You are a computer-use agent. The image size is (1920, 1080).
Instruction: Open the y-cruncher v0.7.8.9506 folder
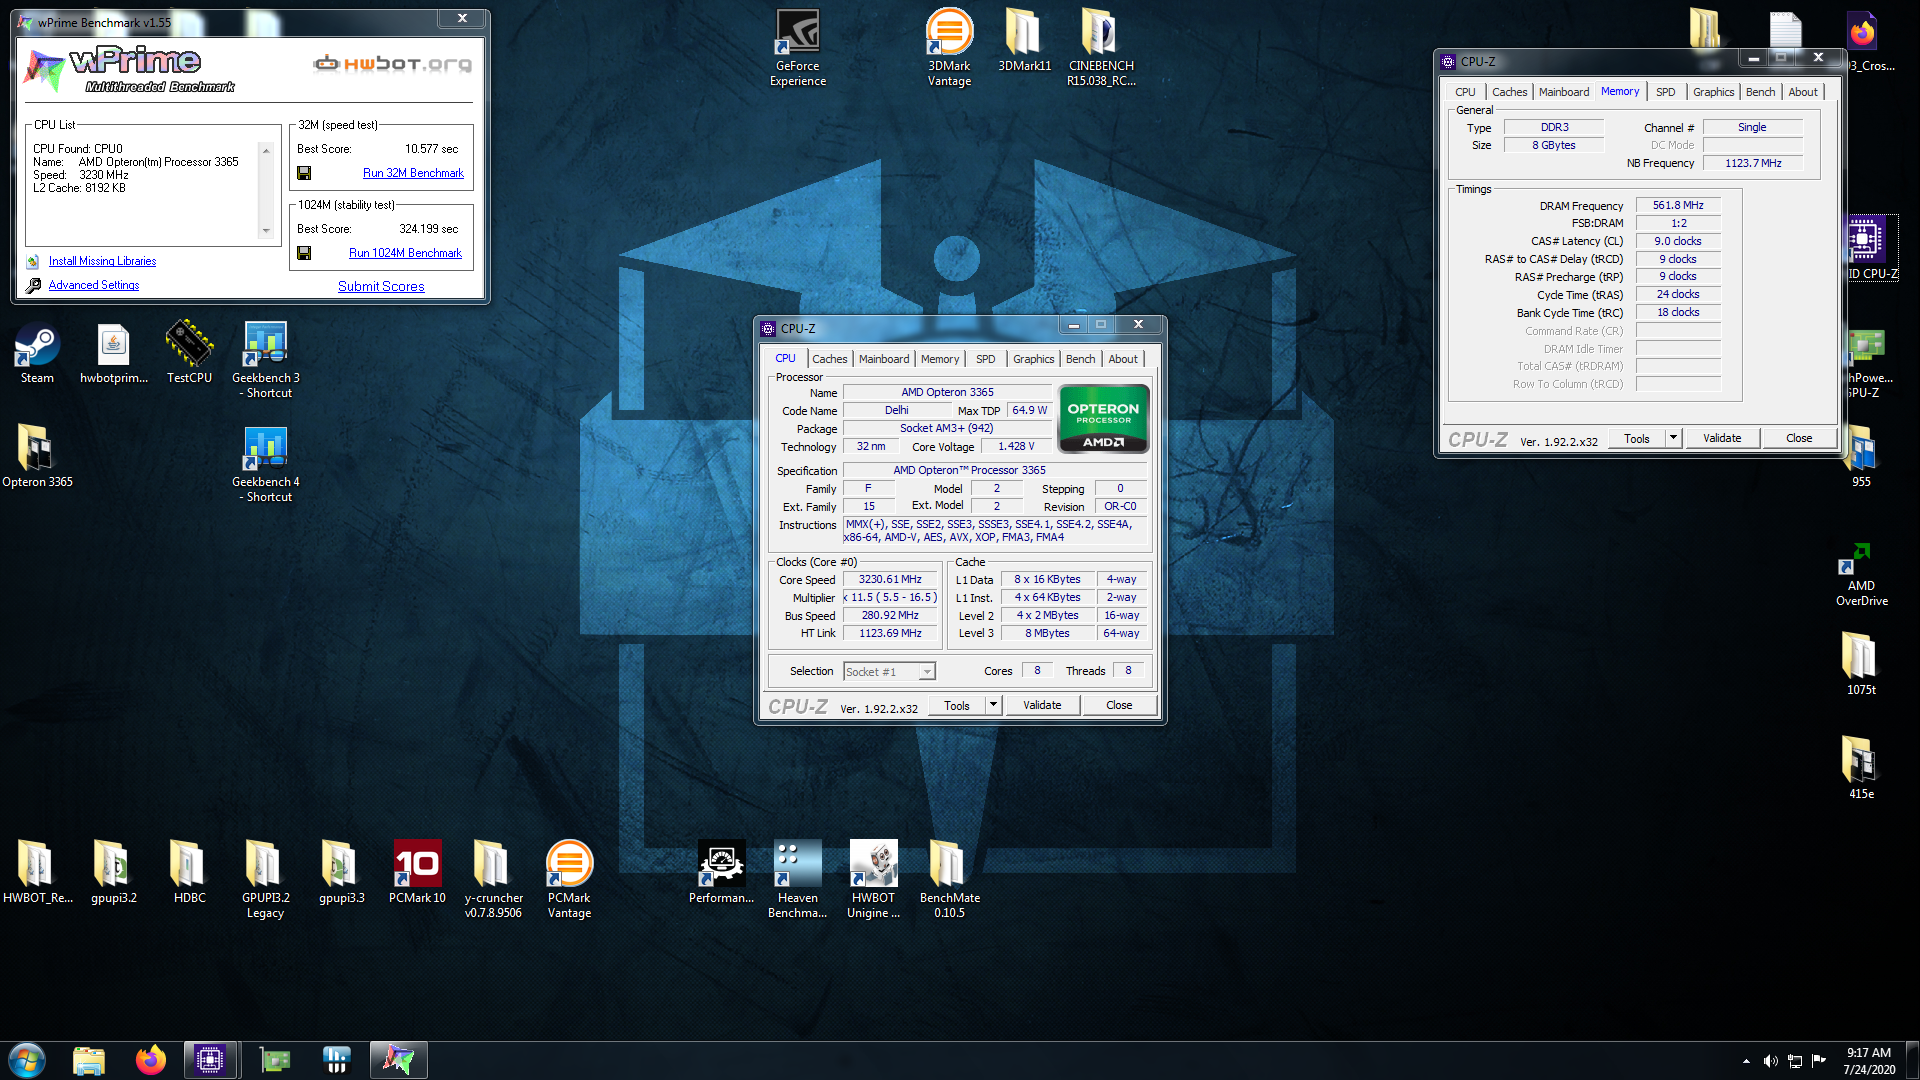493,880
